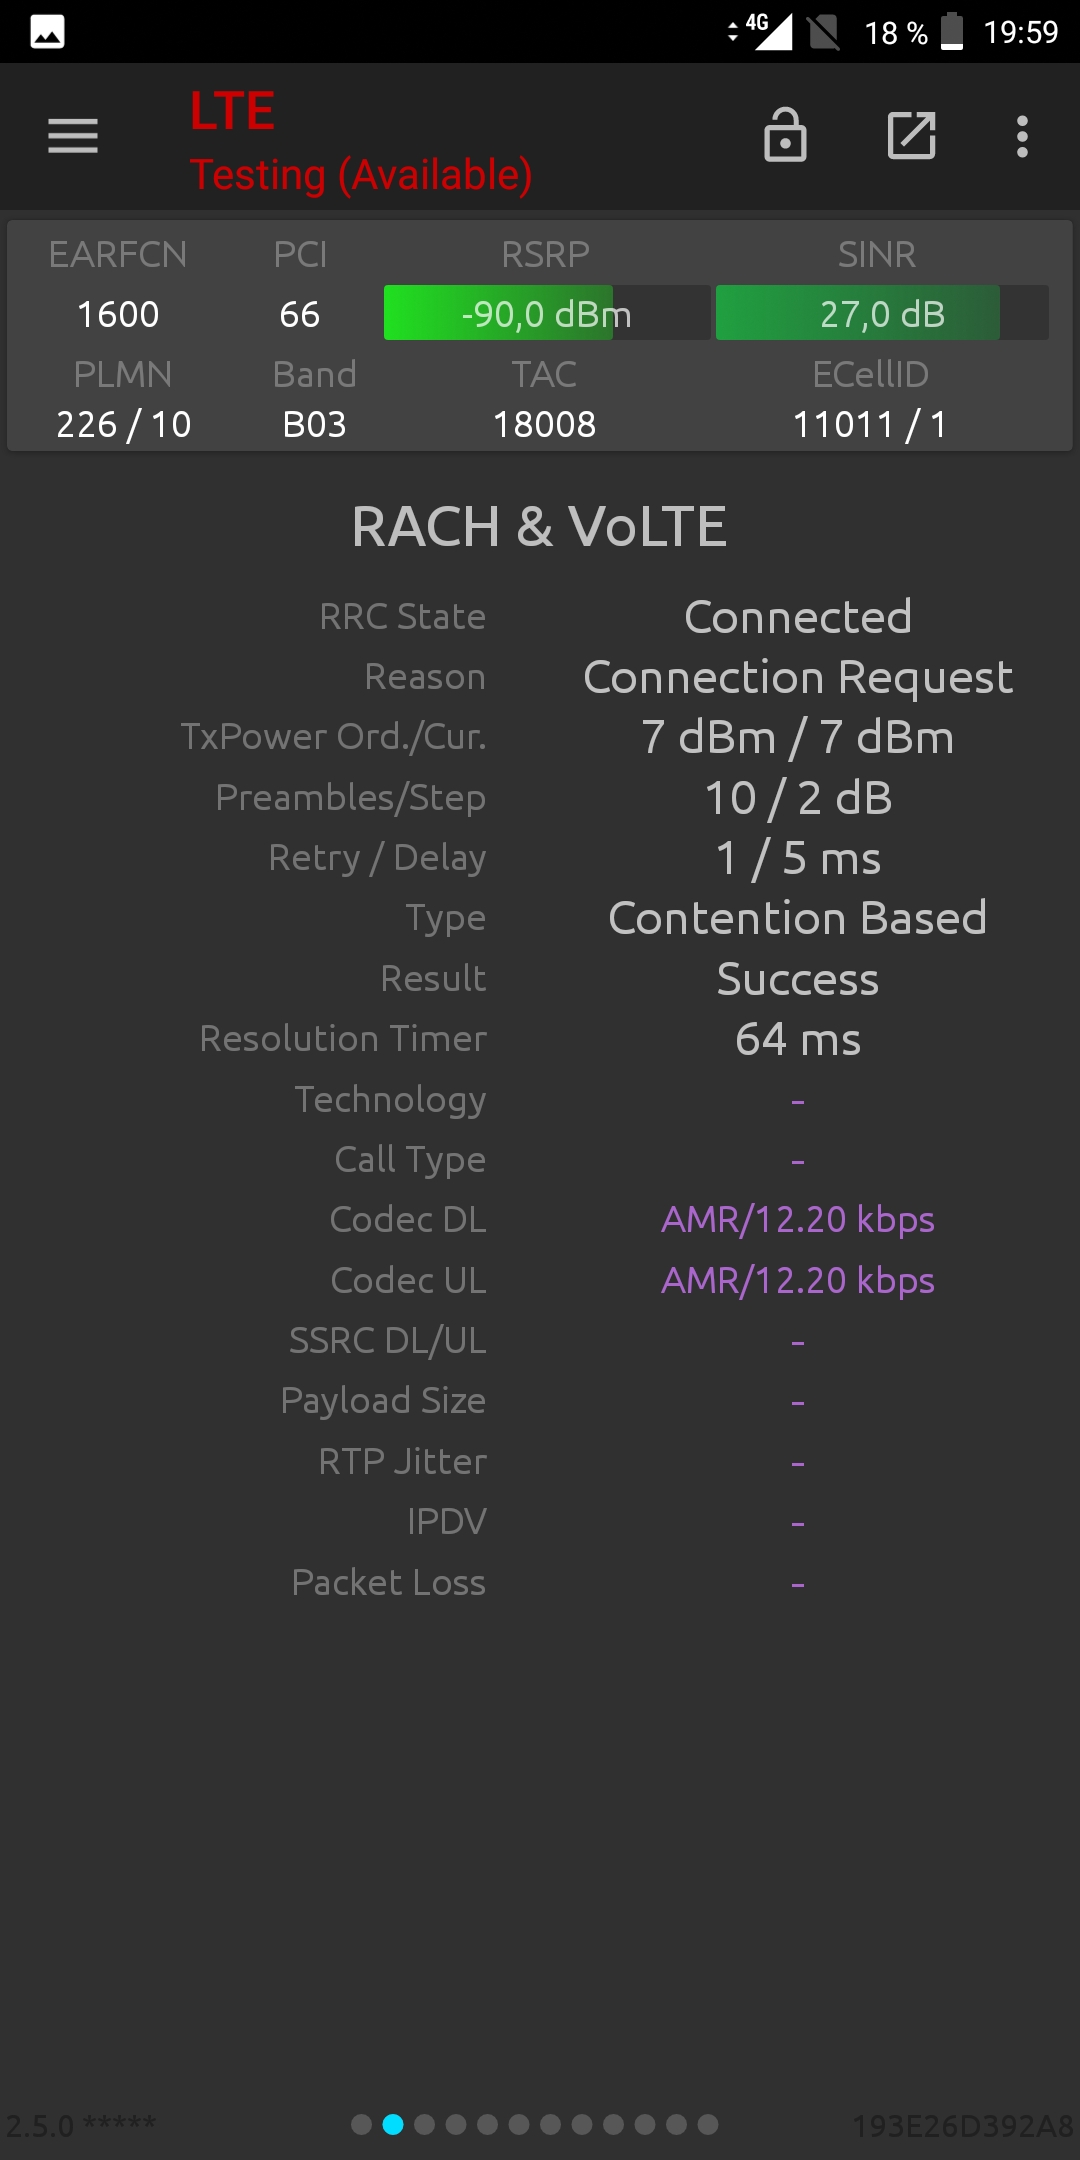Tap the Band B03 value

click(x=314, y=424)
